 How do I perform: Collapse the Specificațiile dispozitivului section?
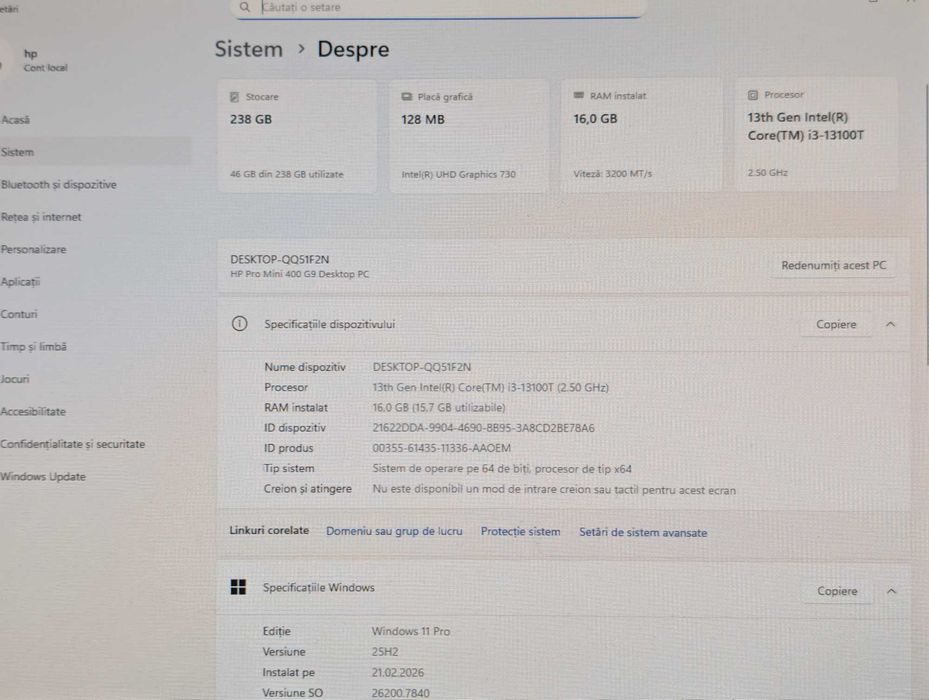[890, 324]
